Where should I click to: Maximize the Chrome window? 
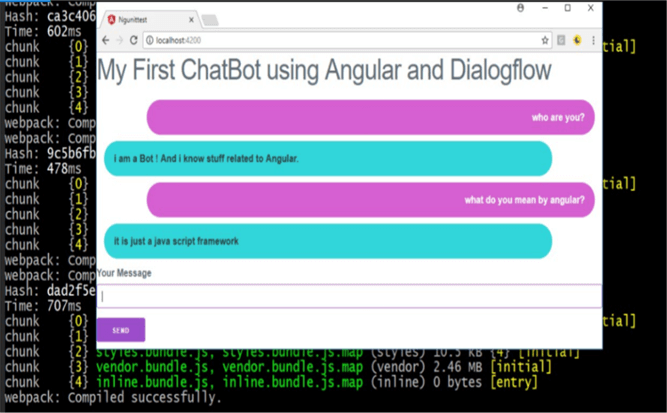(x=567, y=8)
